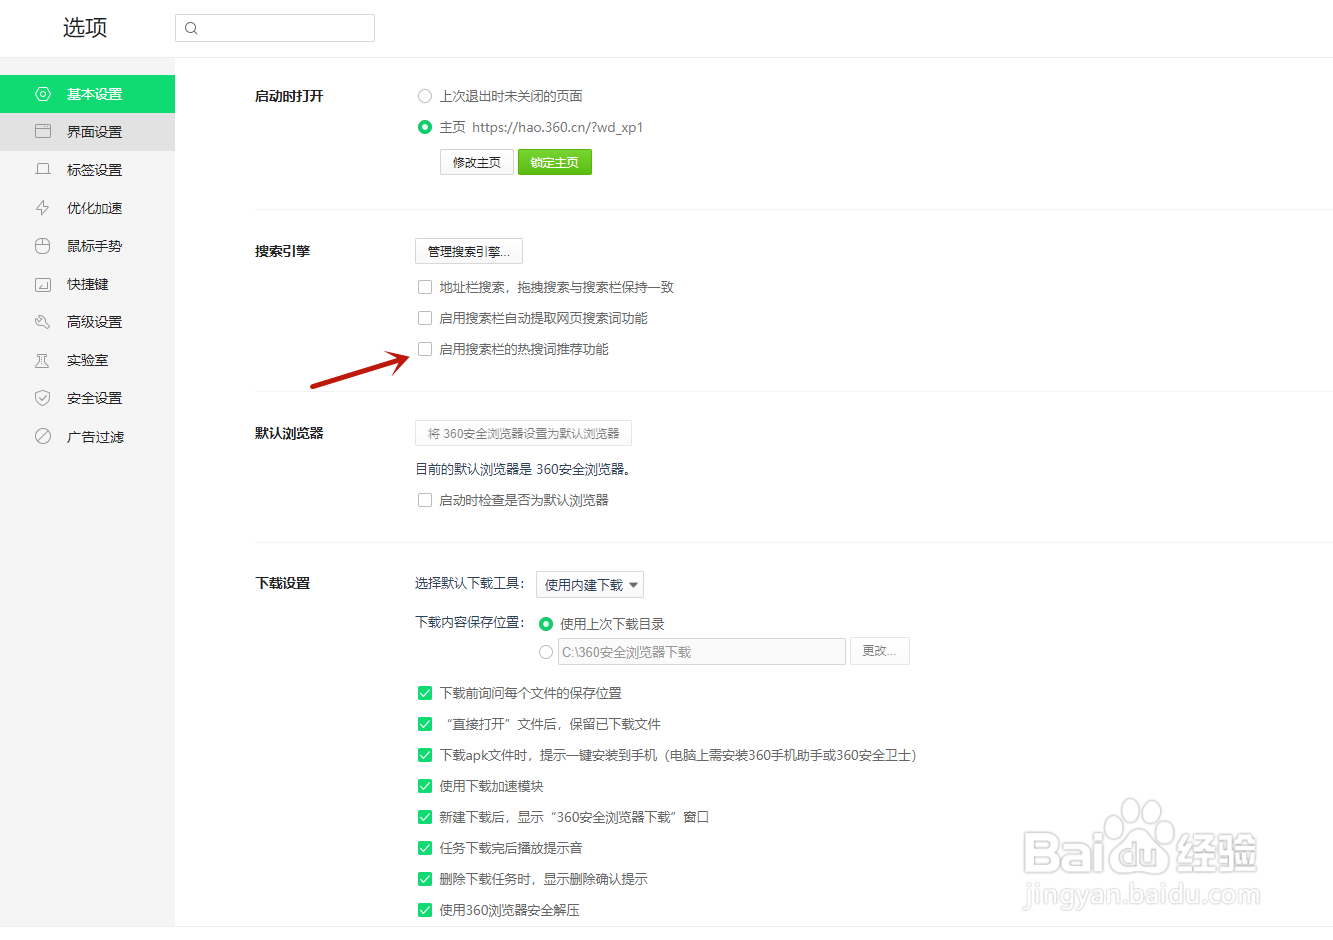Viewport: 1333px width, 940px height.
Task: Uncheck 使用下载加速模块
Action: 425,786
